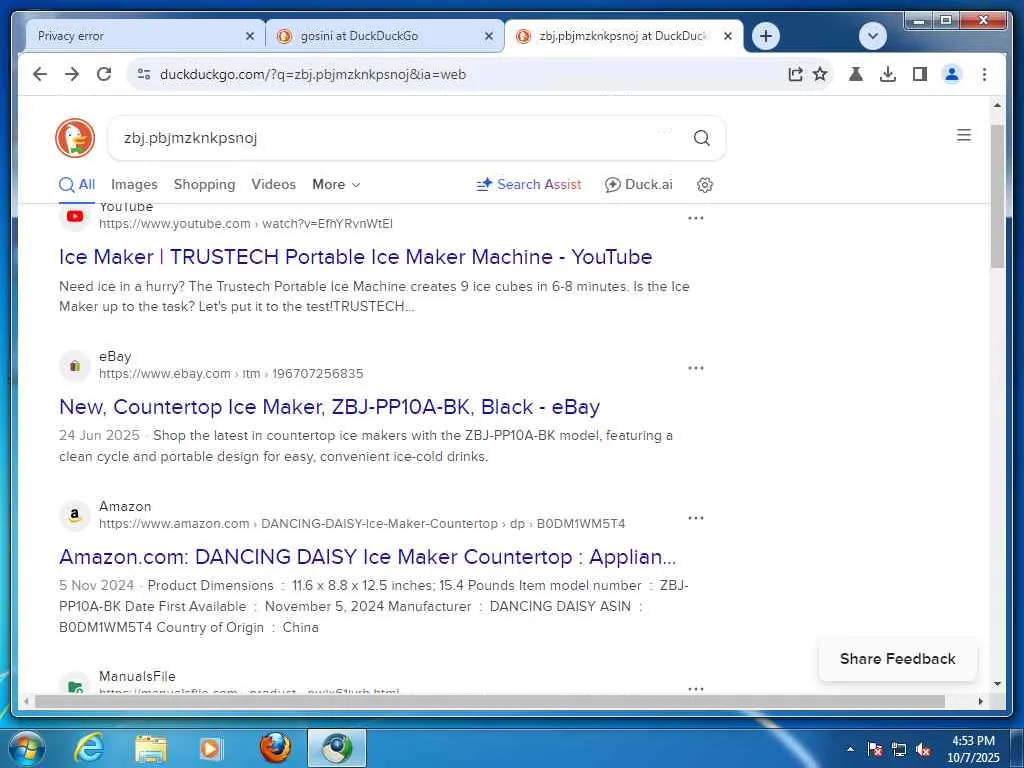Click the share page icon in address bar
The image size is (1024, 768).
click(795, 74)
